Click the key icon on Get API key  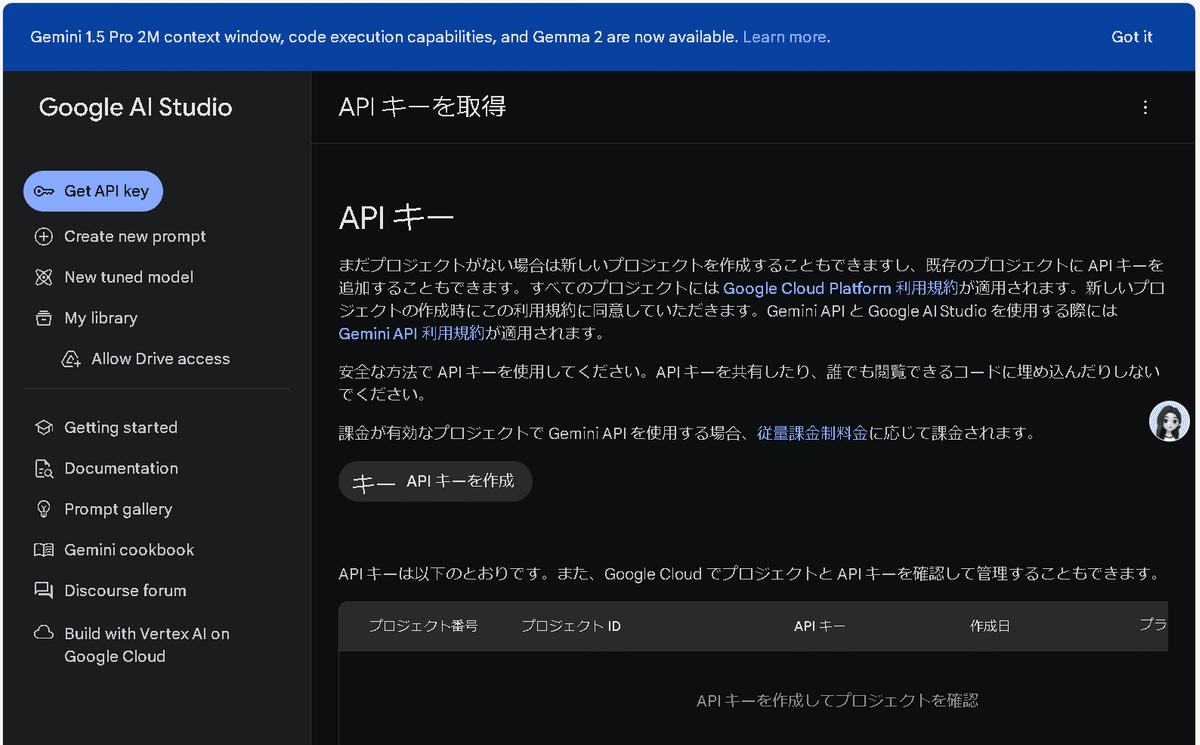coord(44,191)
